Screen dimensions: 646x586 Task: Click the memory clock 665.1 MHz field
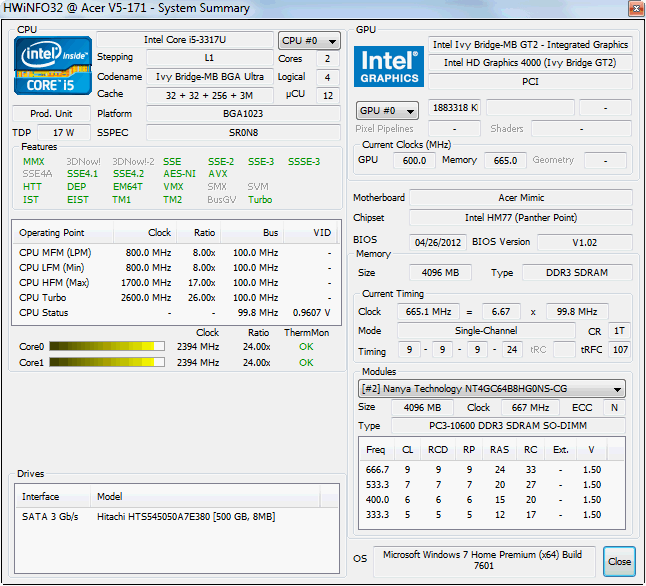pyautogui.click(x=428, y=312)
